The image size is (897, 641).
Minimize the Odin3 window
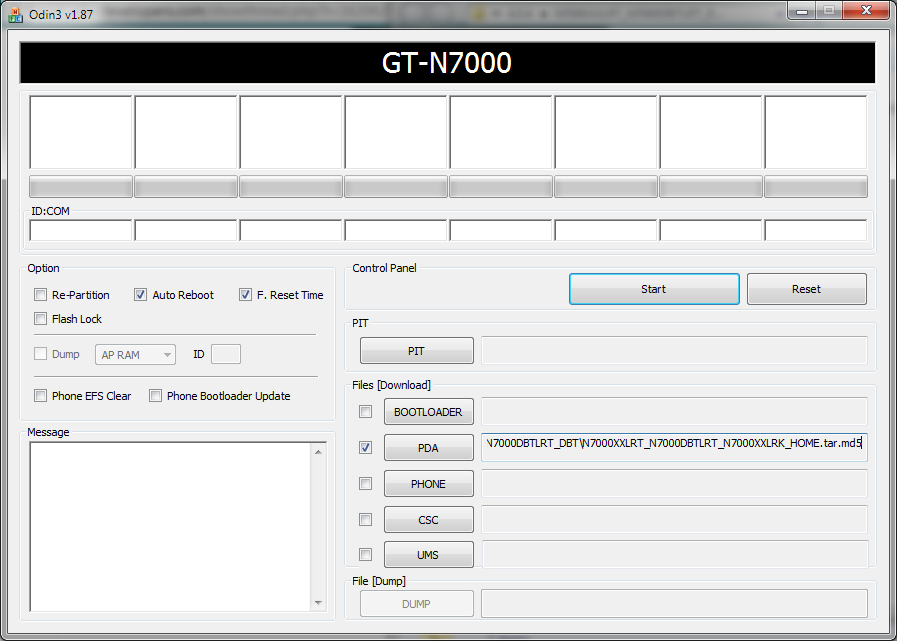click(x=802, y=10)
